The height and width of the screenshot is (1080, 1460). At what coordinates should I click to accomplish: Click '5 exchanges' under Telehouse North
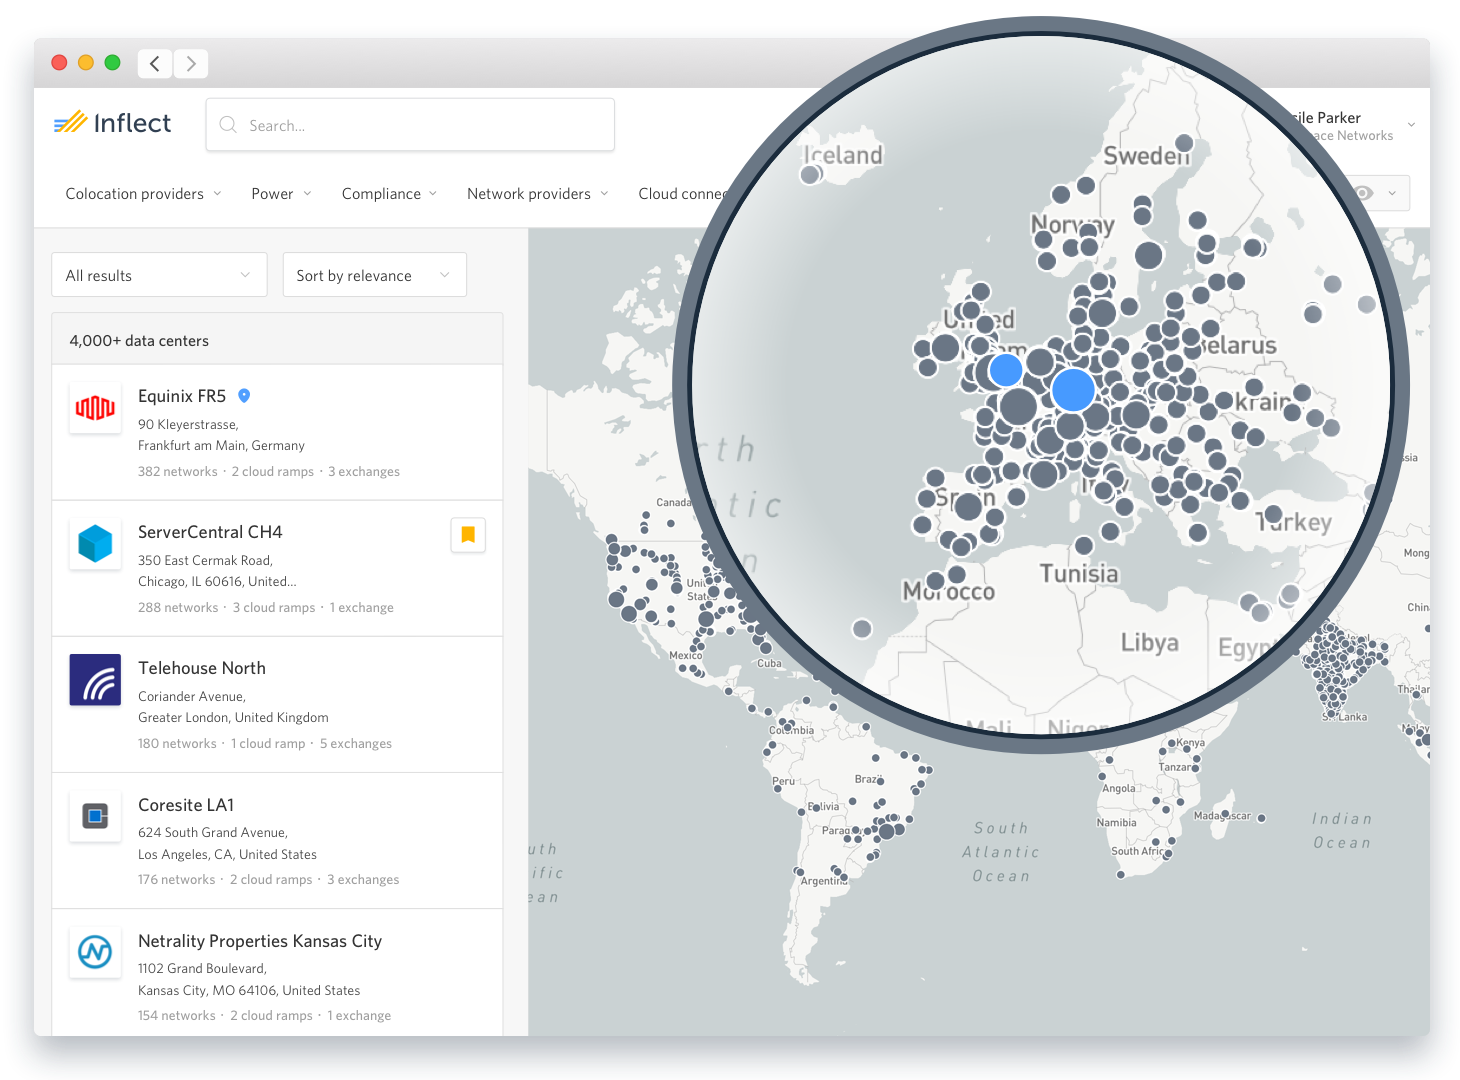(356, 744)
